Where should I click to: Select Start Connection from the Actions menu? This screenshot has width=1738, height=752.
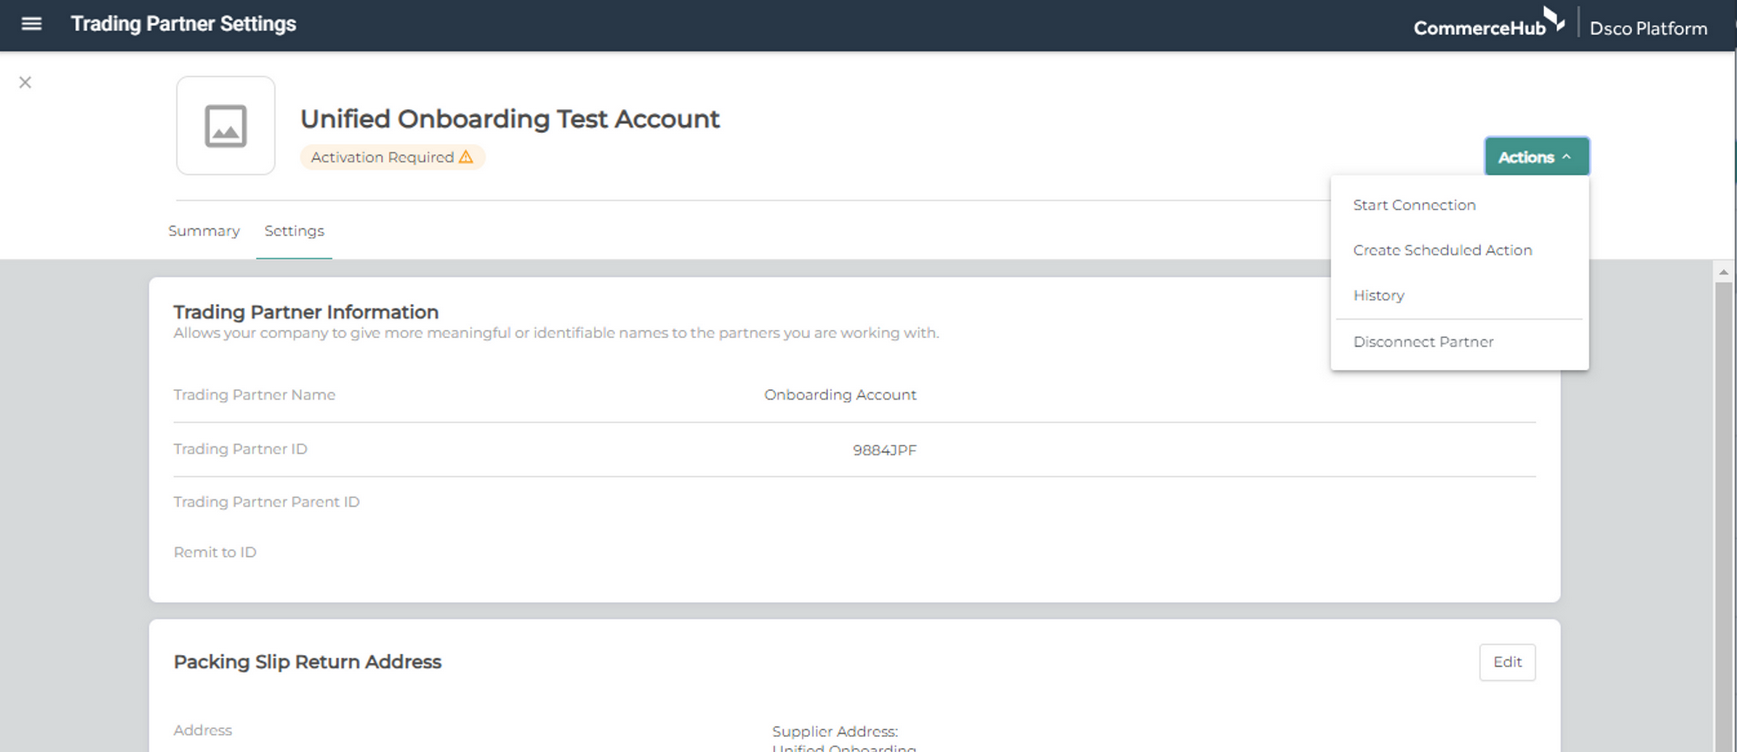(x=1414, y=205)
